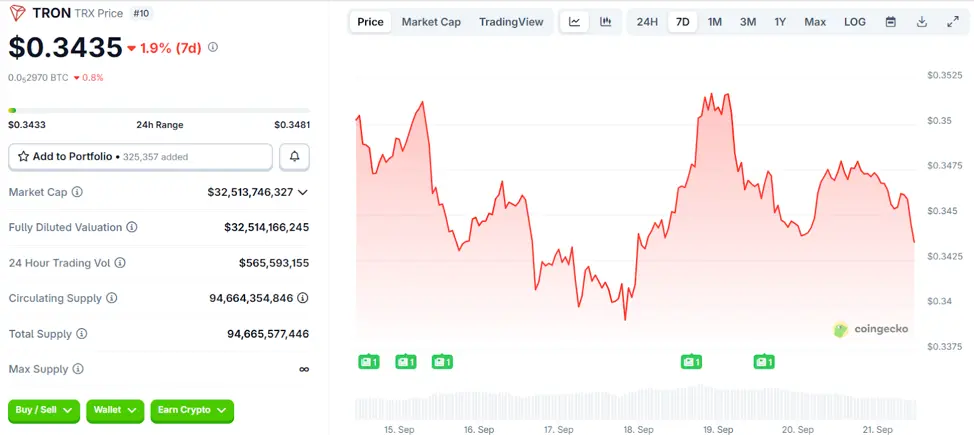974x435 pixels.
Task: Open the Earn Crypto dropdown
Action: click(192, 409)
